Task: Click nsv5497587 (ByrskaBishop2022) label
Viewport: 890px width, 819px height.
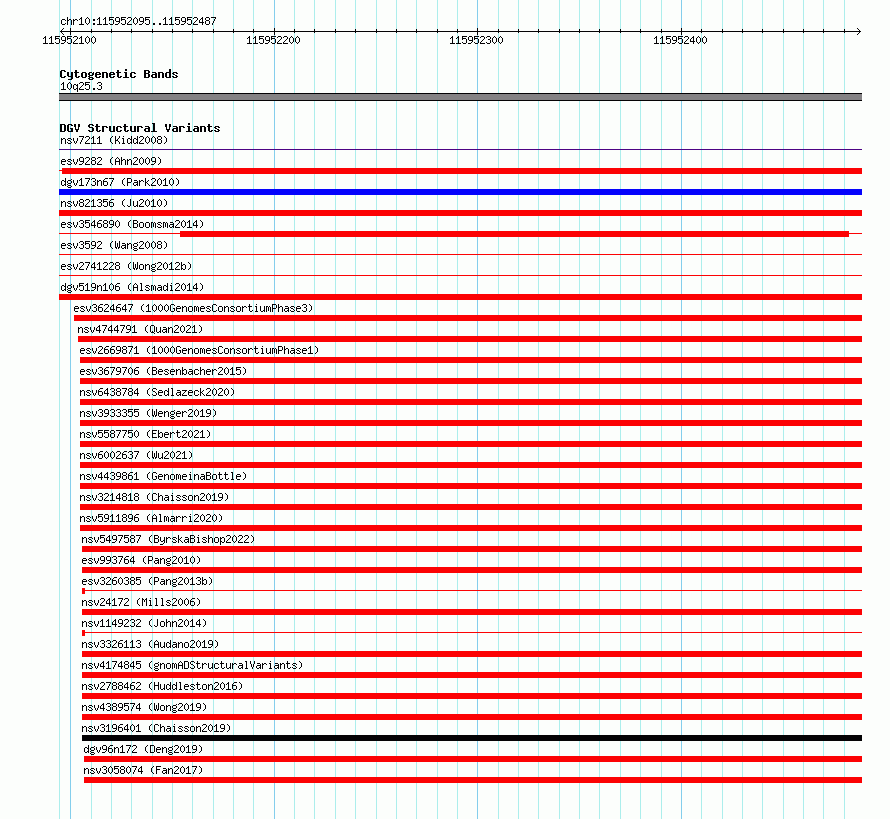Action: coord(168,539)
